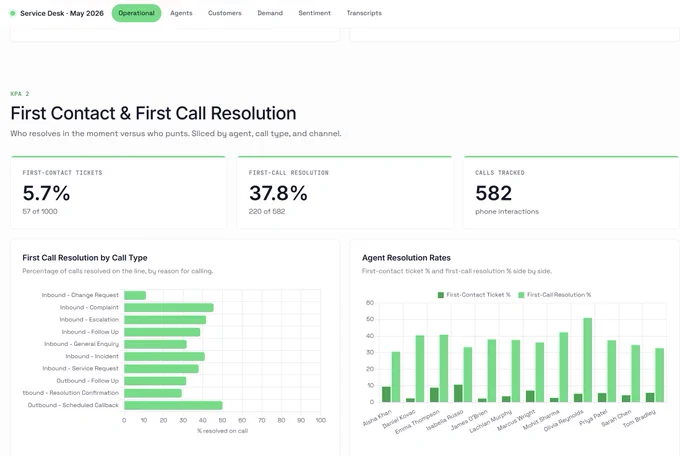Click the '% resolved on call' axis title
Viewport: 680px width, 456px height.
click(x=222, y=431)
